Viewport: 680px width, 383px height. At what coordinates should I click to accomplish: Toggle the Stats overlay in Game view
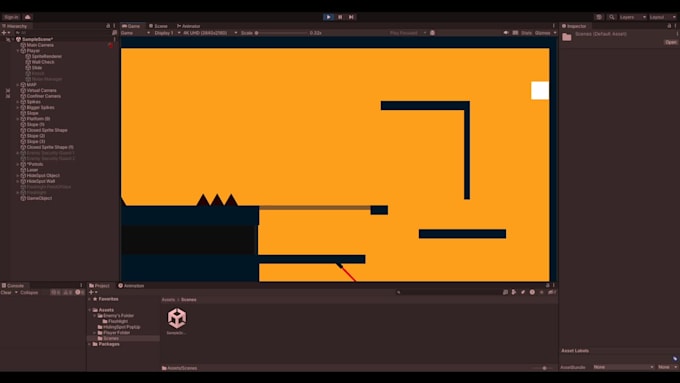tap(526, 33)
